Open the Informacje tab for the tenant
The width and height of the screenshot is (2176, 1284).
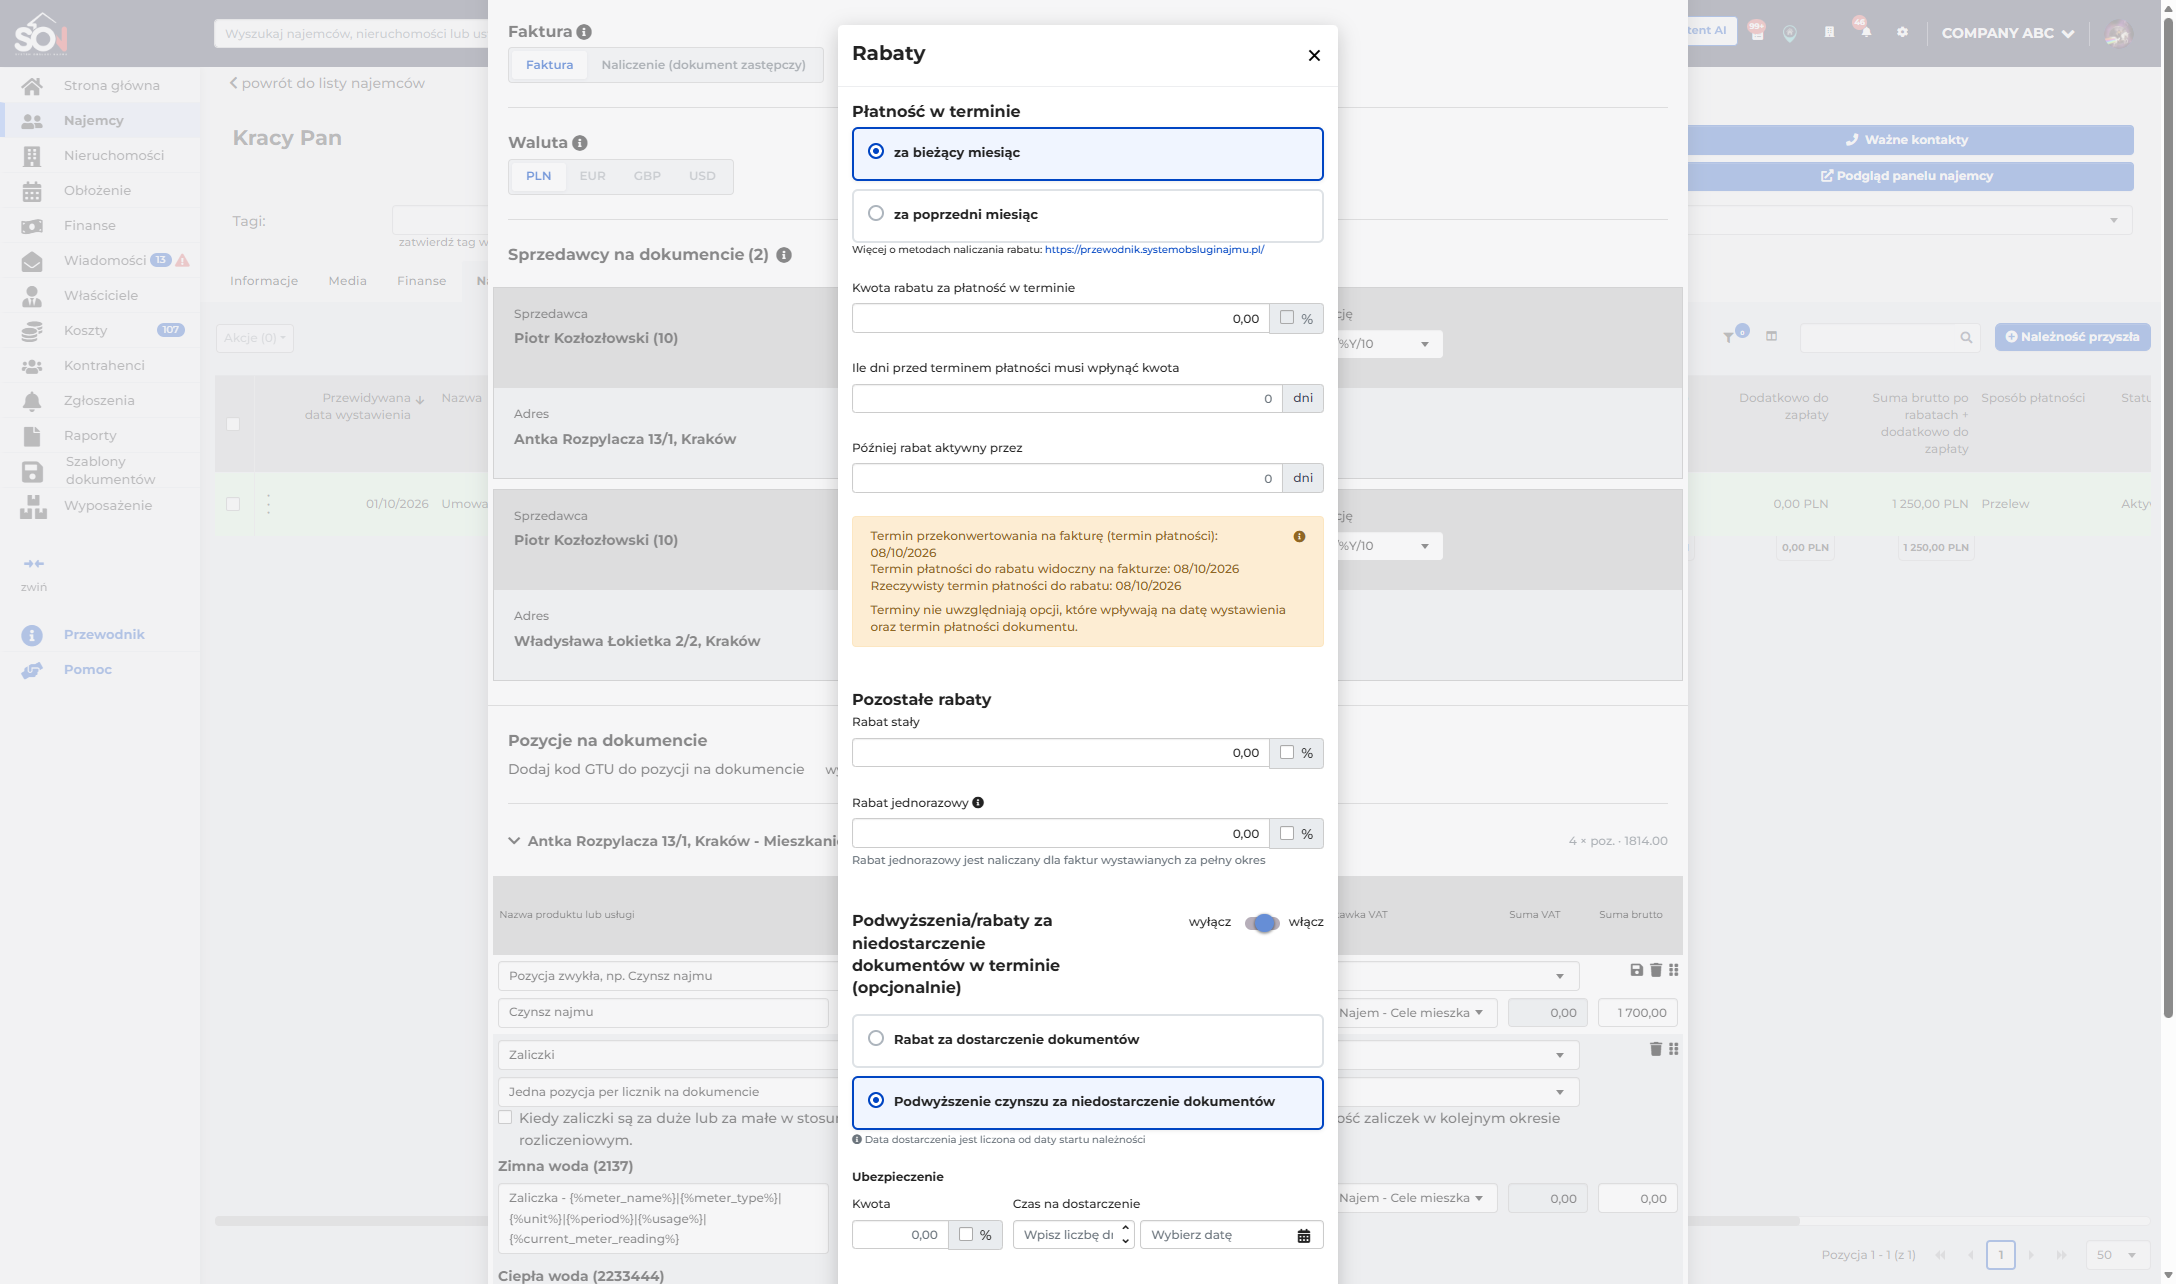(x=264, y=281)
